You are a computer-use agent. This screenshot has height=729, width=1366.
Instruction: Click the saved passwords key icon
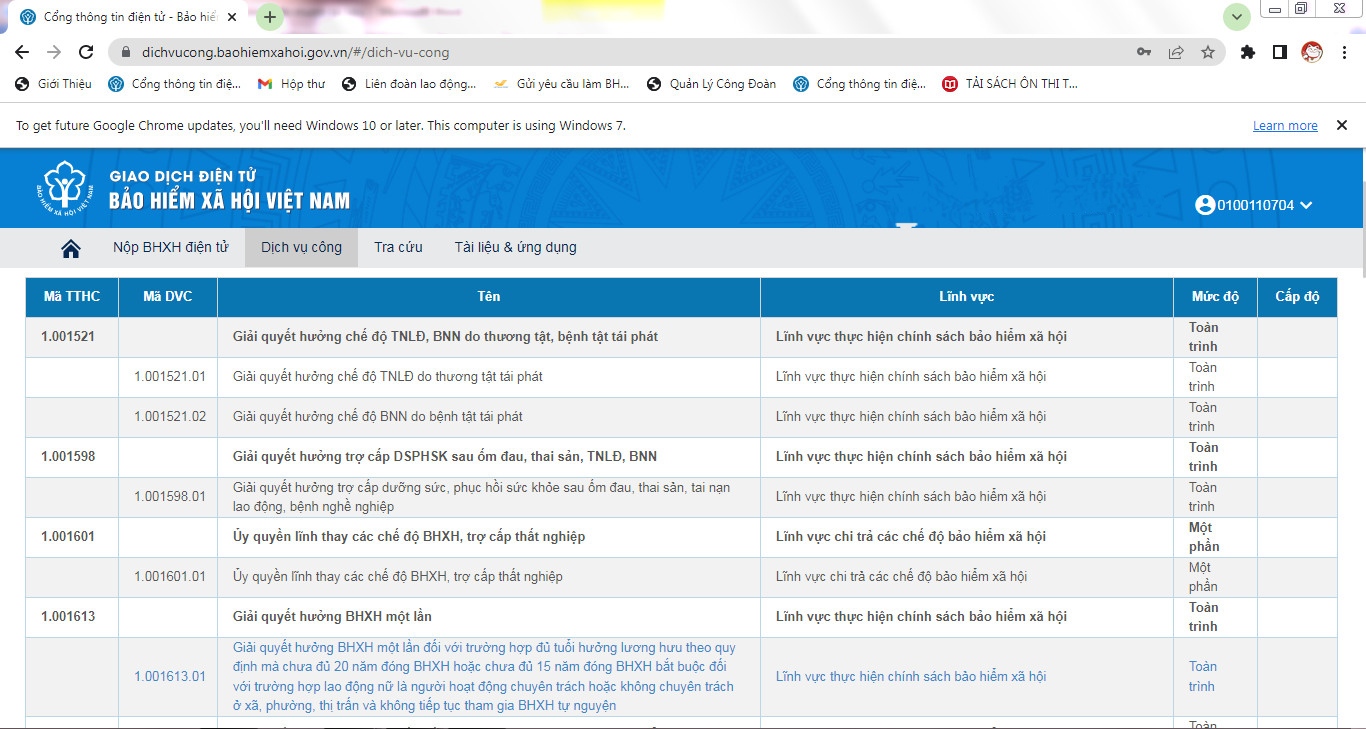point(1144,52)
